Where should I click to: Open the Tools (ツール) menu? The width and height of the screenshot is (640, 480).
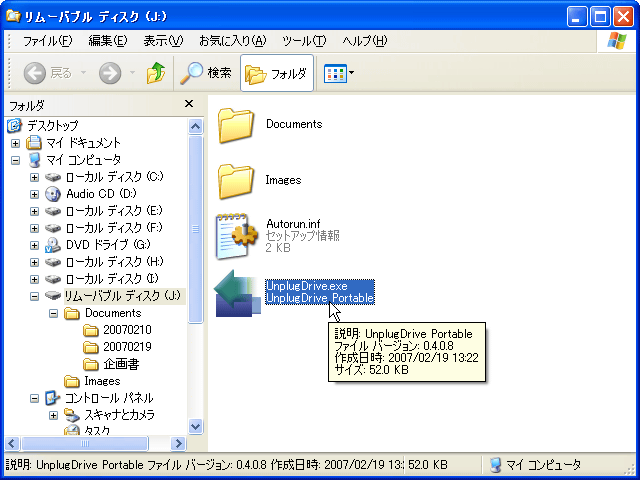click(x=304, y=41)
